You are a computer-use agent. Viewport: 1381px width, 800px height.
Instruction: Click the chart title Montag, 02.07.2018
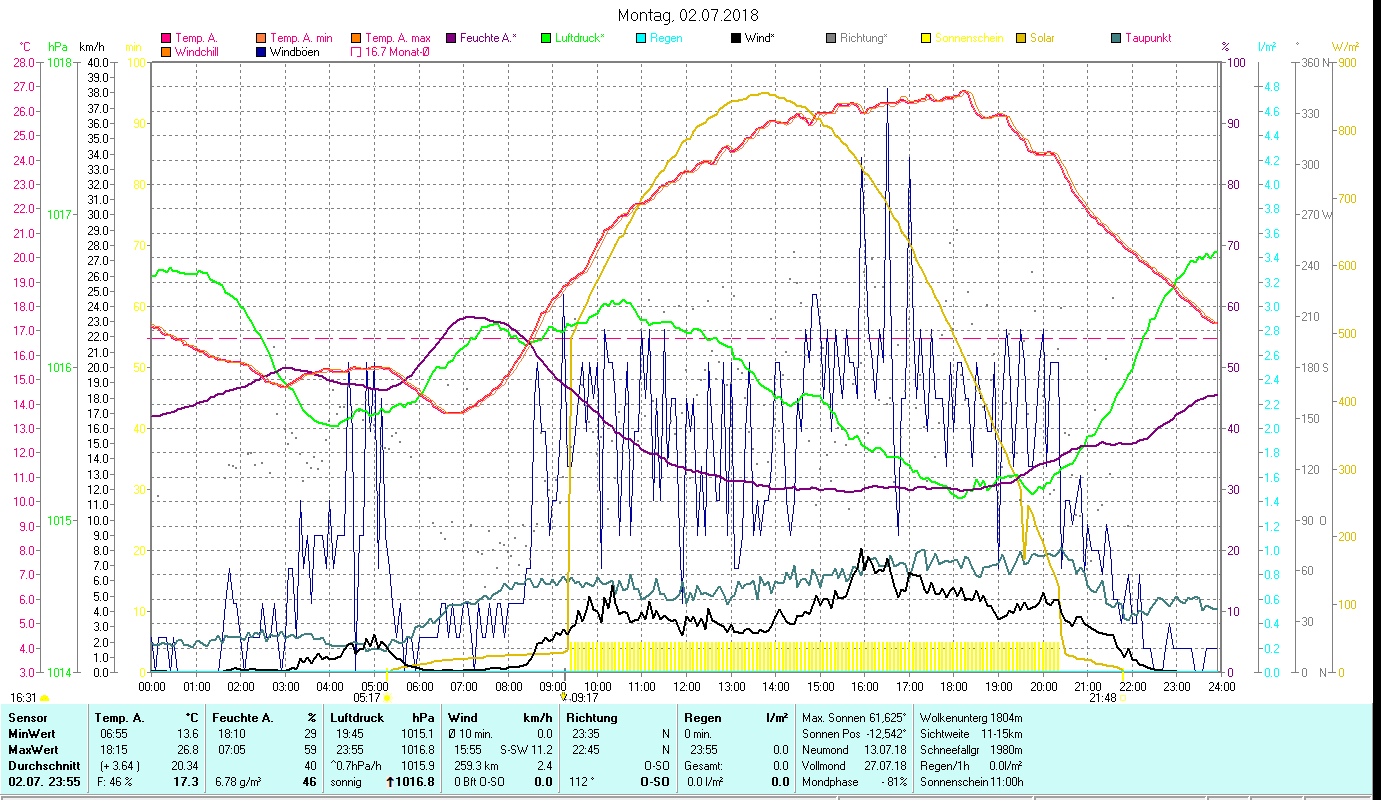coord(688,15)
